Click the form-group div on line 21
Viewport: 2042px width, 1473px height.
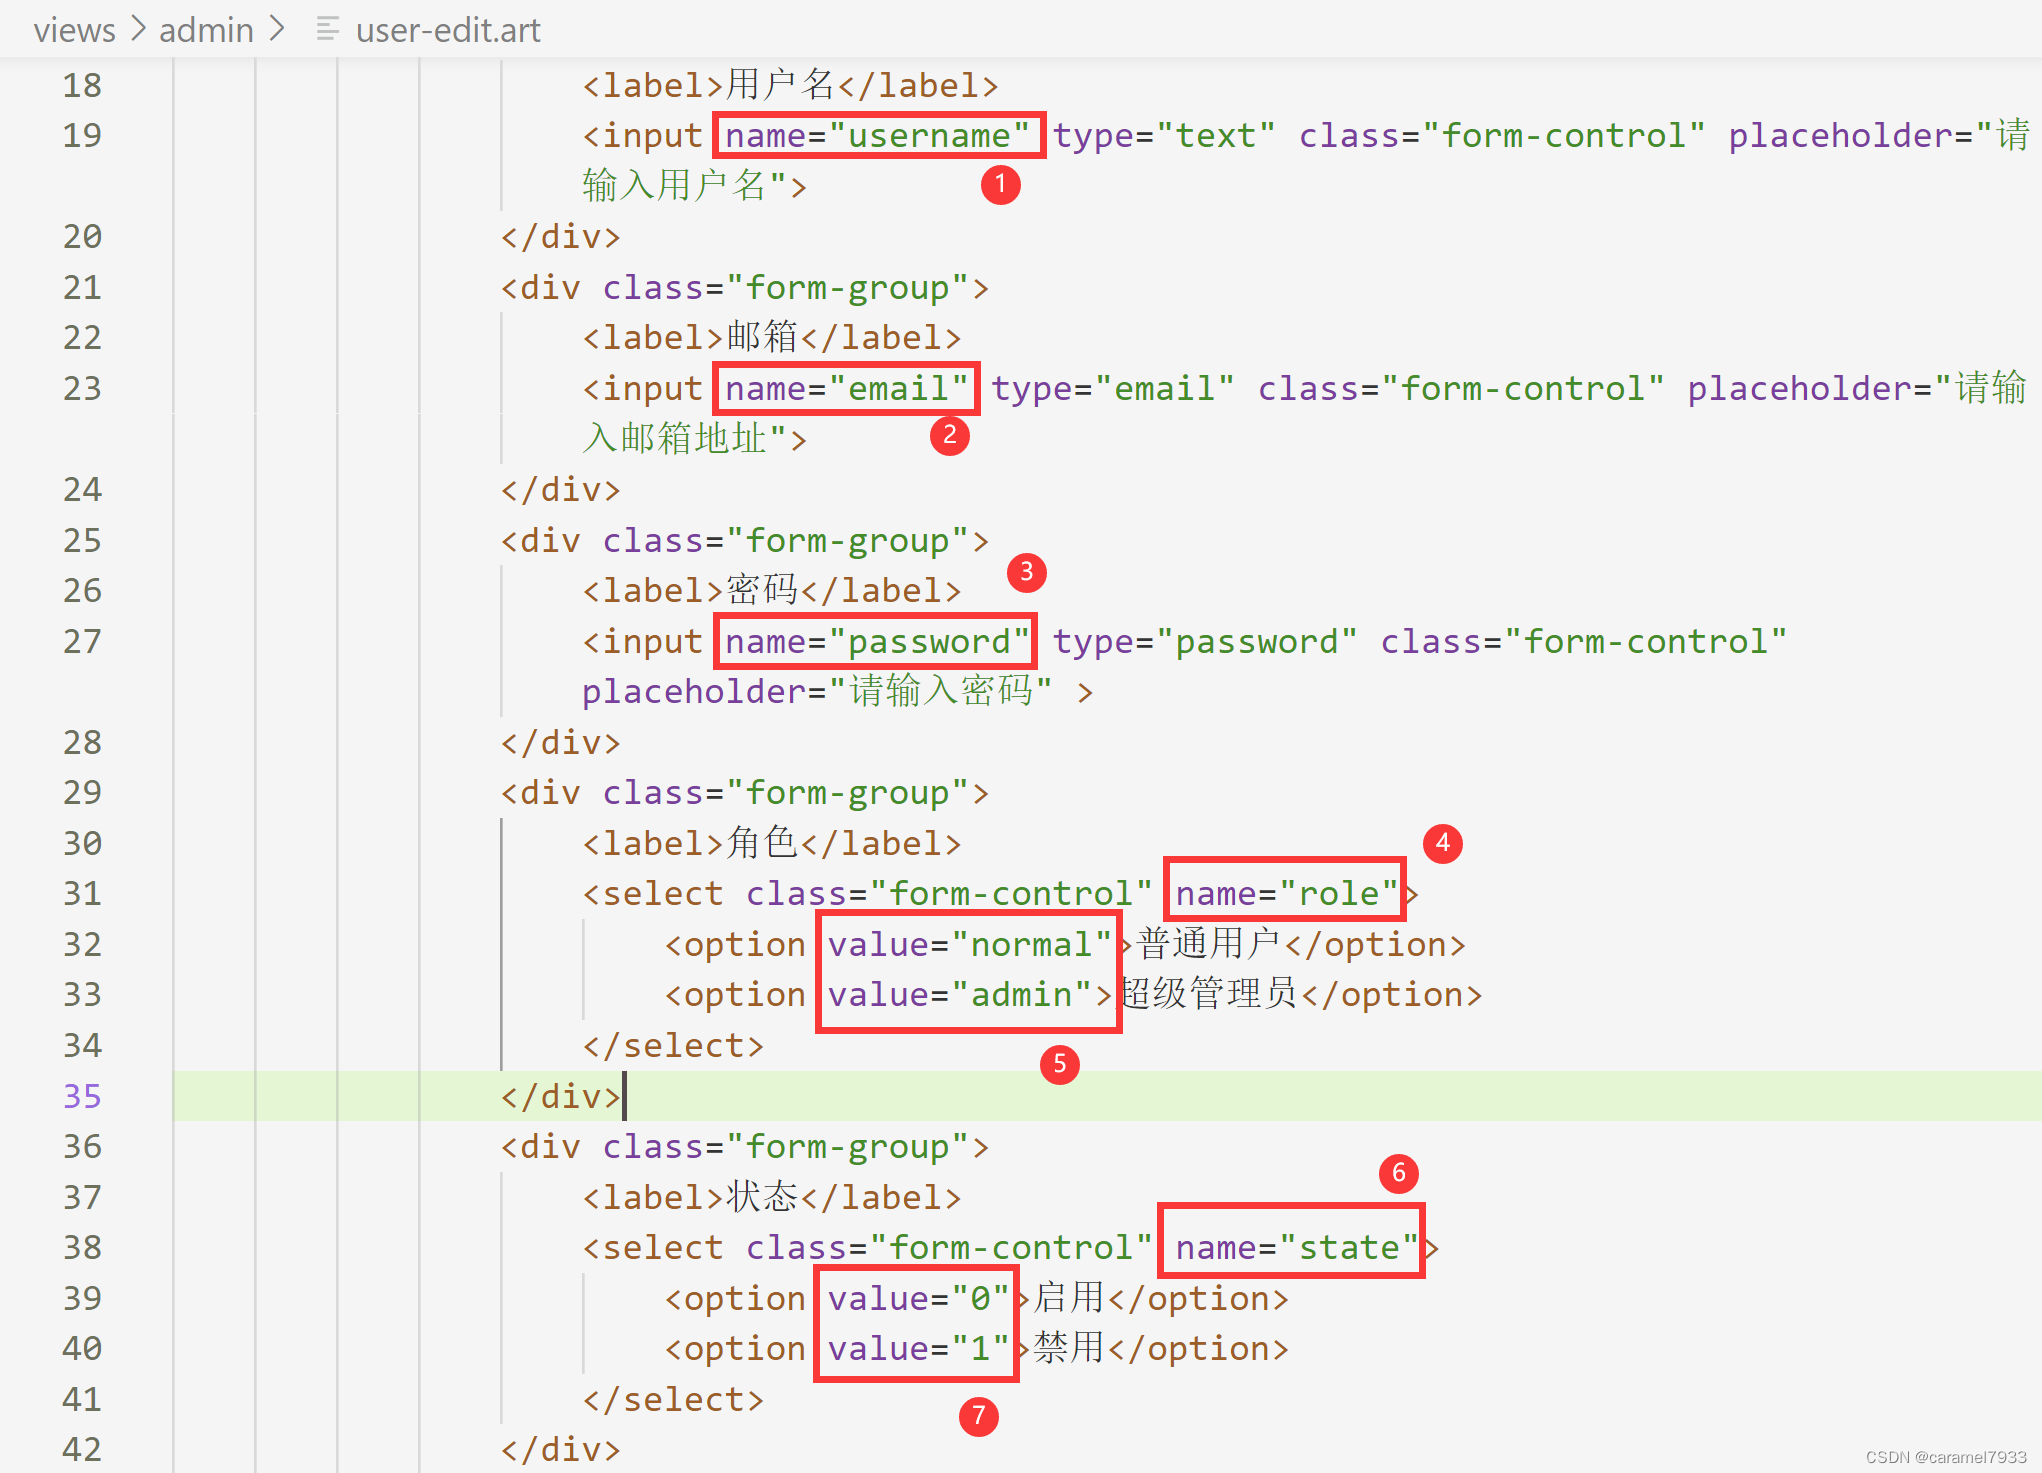click(745, 288)
